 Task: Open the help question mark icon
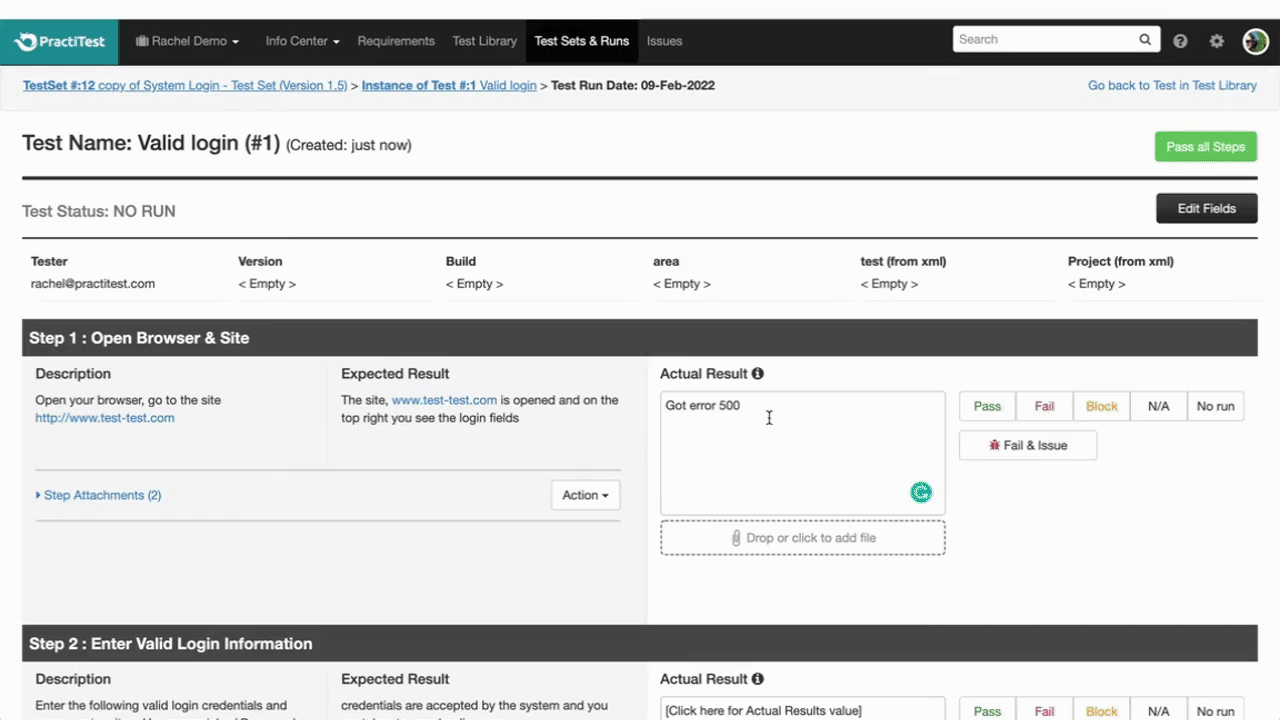pyautogui.click(x=1180, y=41)
